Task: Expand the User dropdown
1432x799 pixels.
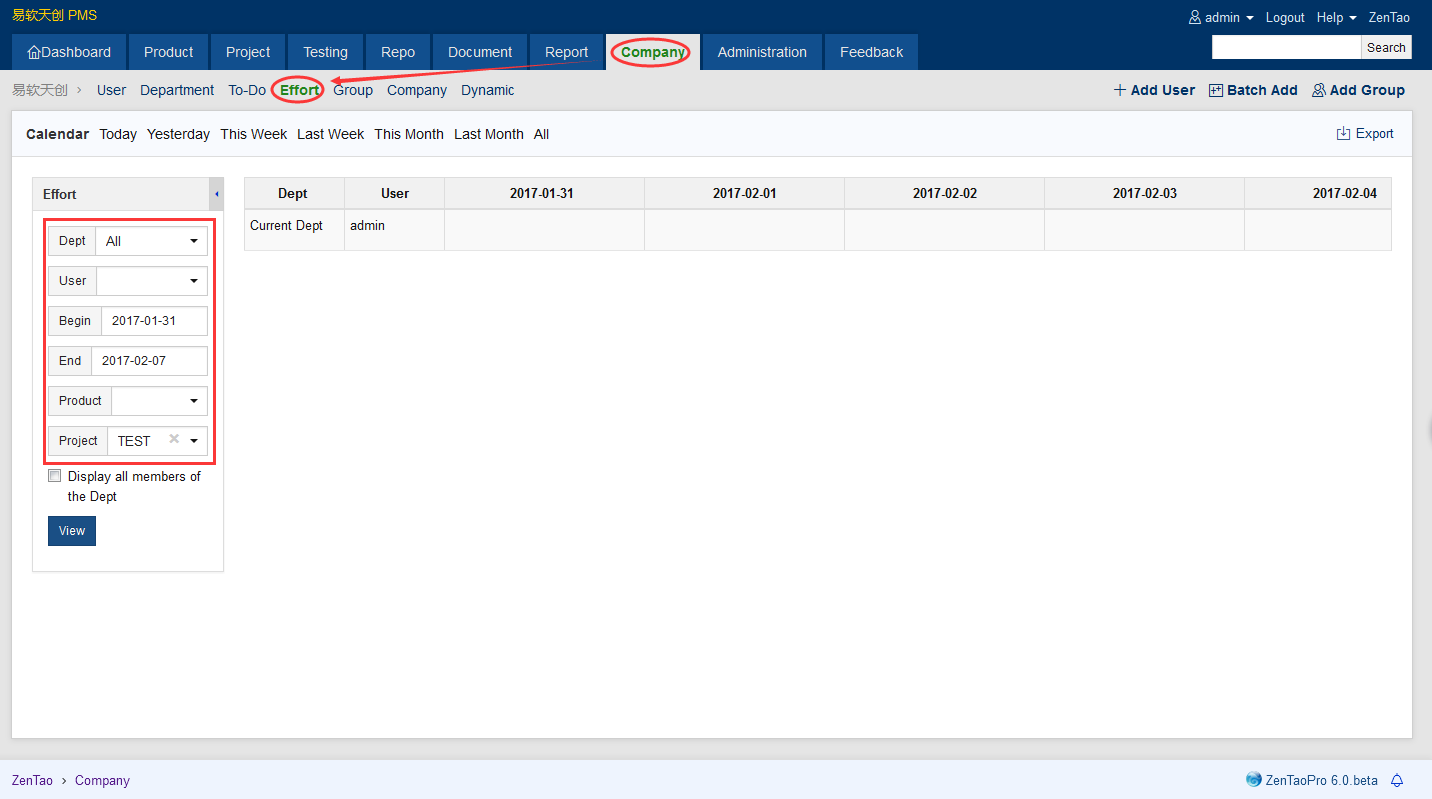Action: point(151,281)
